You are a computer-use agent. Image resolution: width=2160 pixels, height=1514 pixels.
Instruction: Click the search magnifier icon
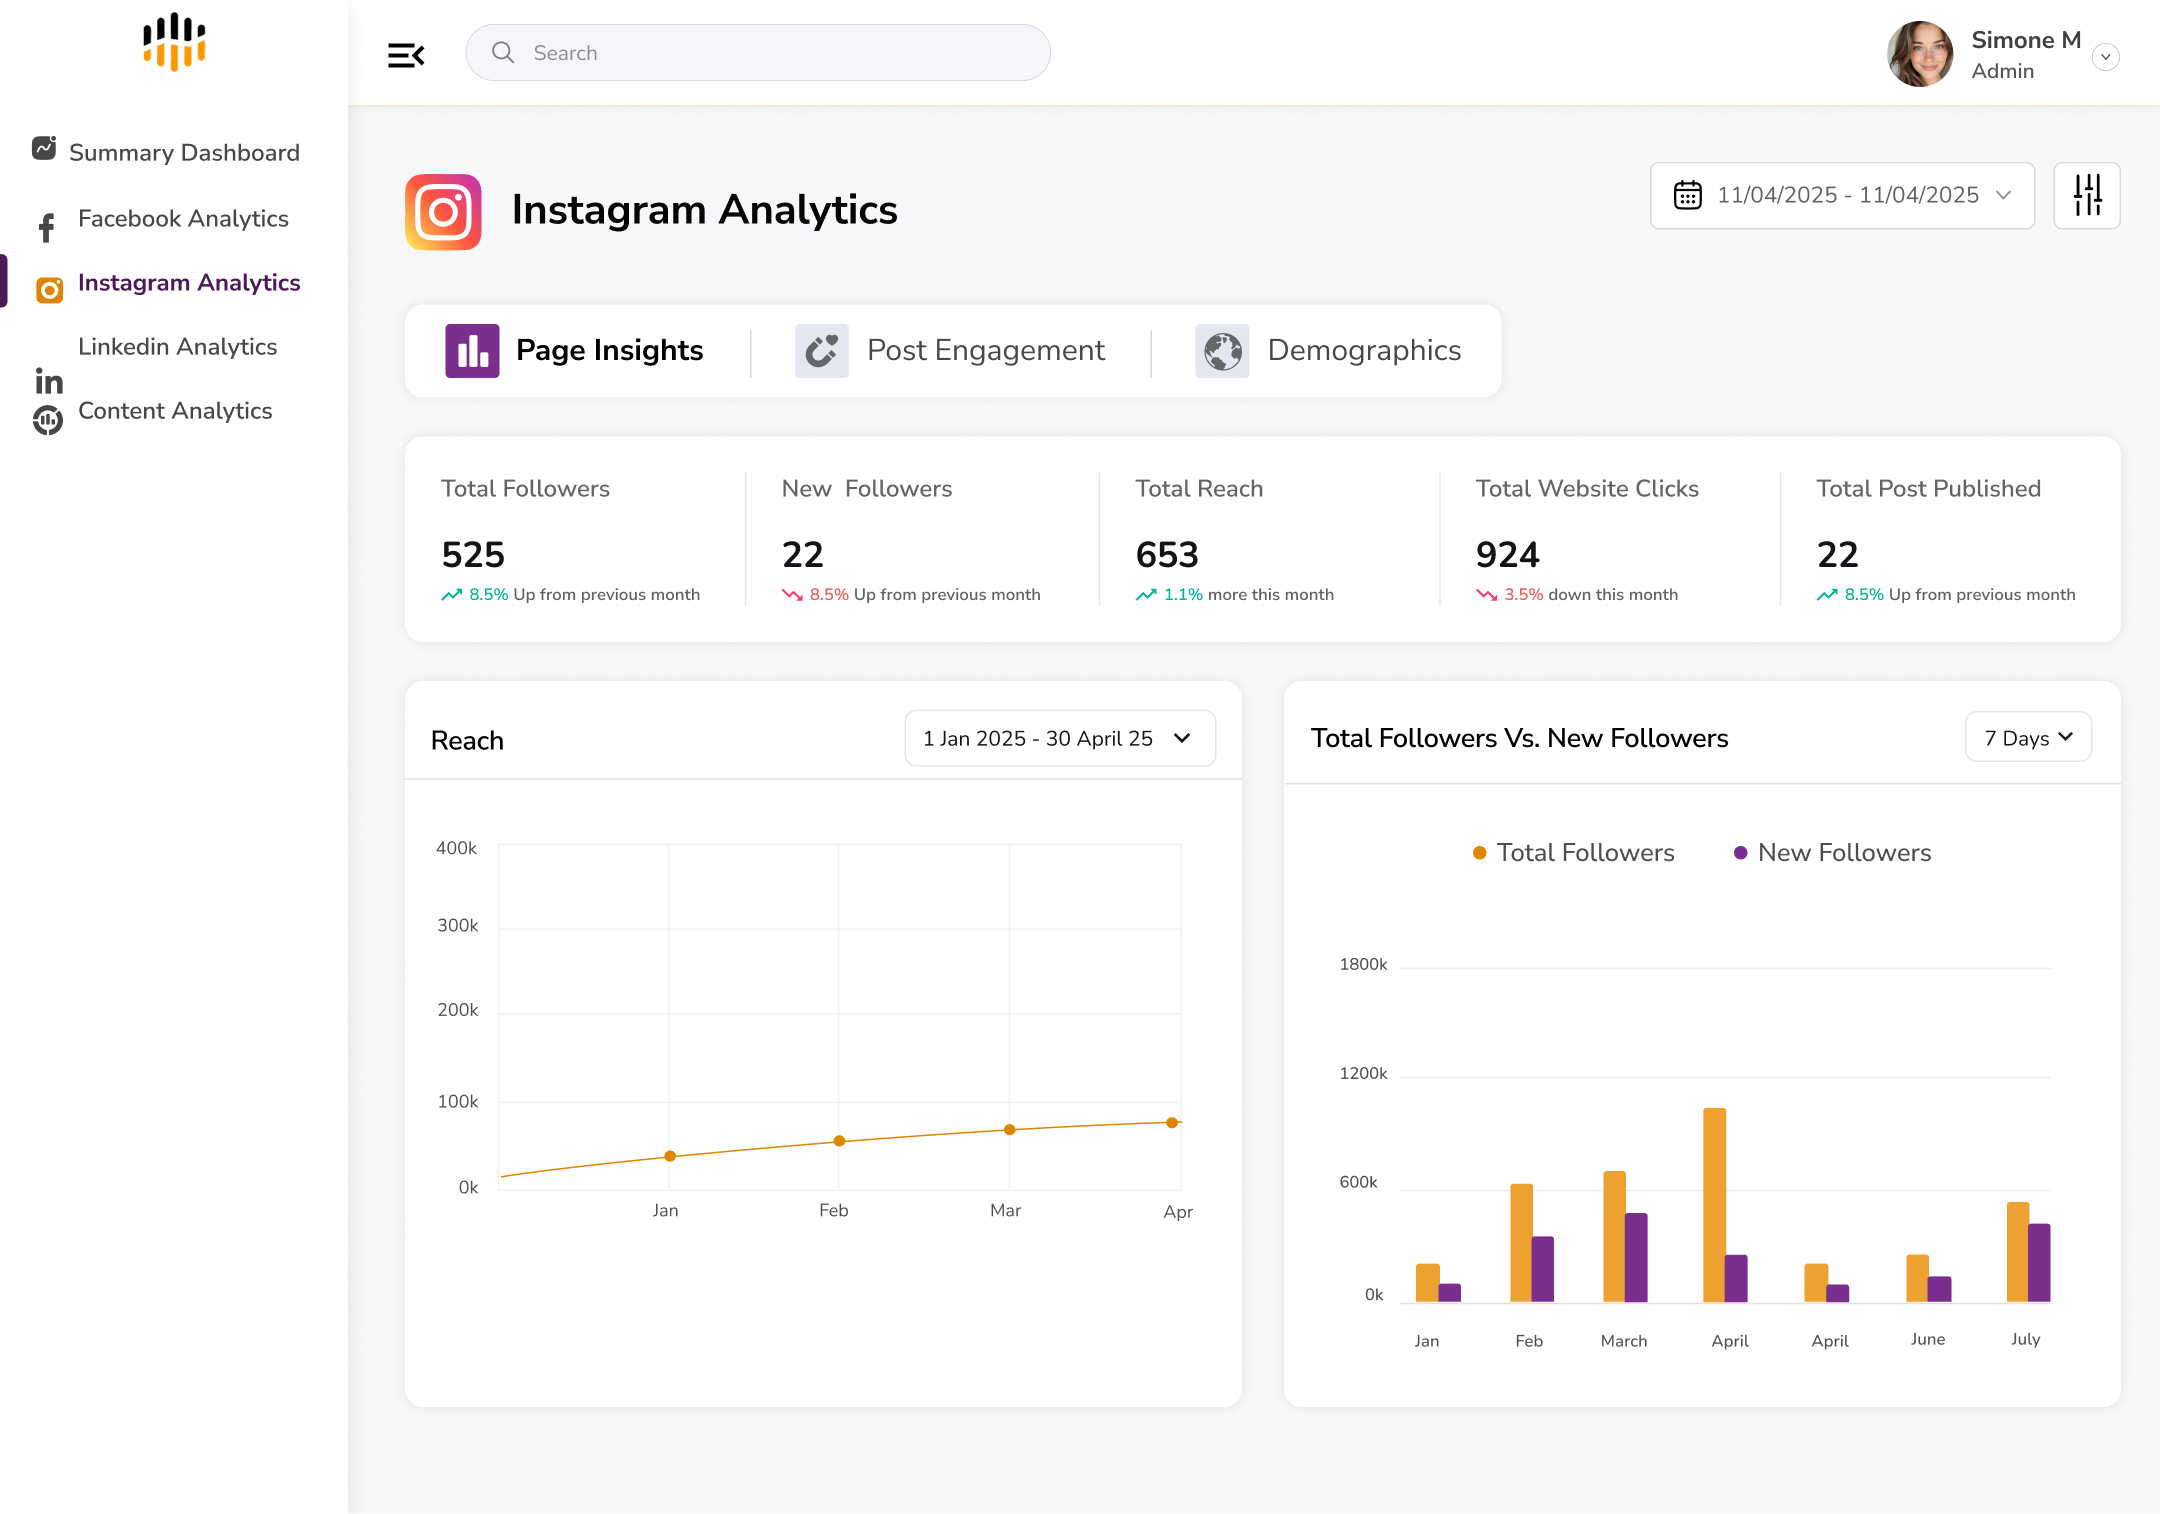tap(503, 52)
